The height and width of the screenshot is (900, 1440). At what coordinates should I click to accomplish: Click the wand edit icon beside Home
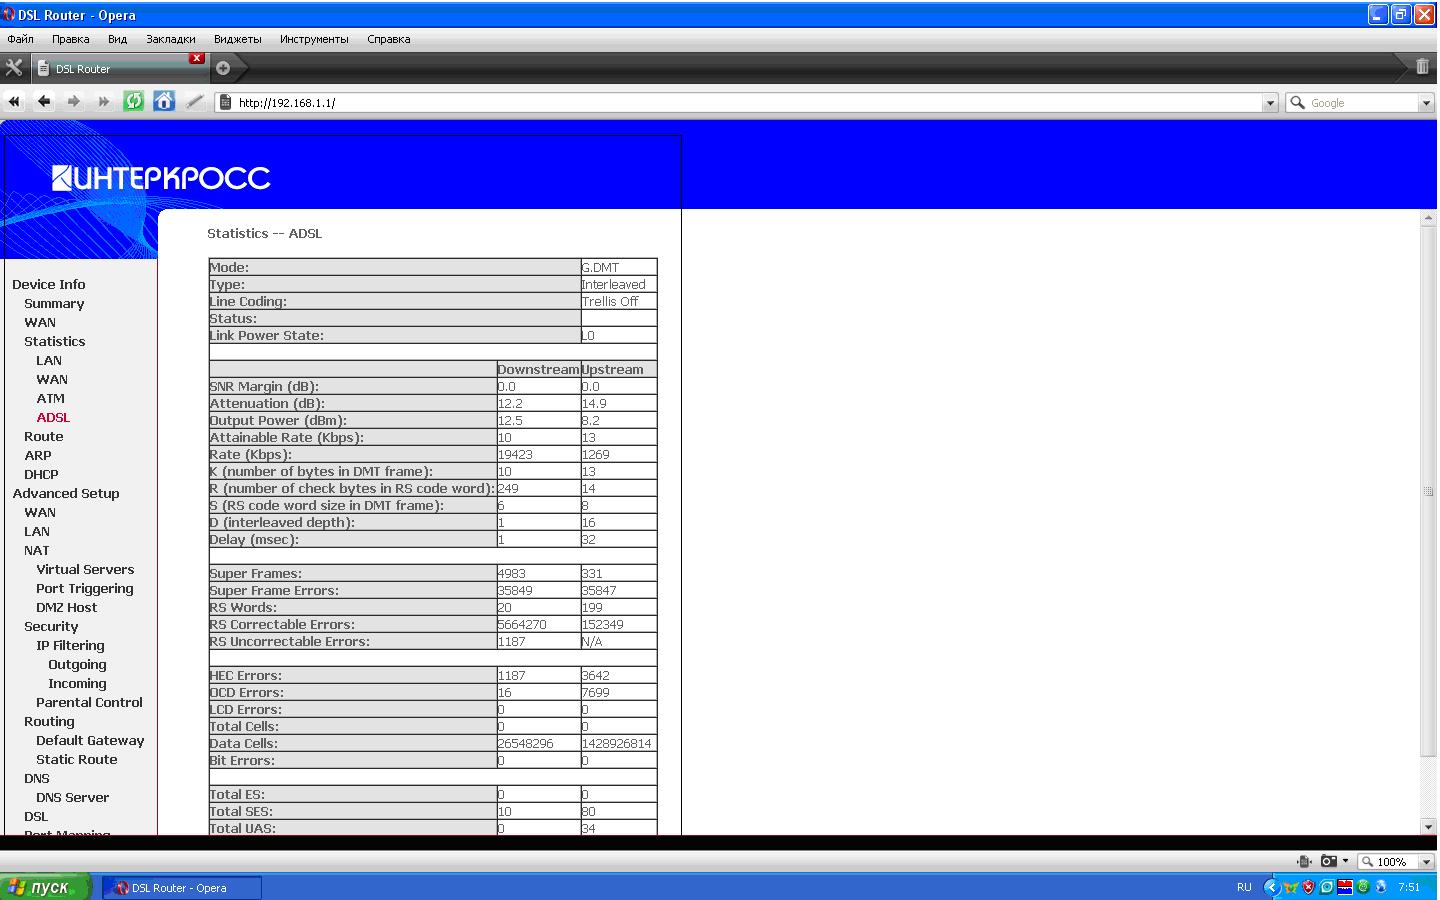pyautogui.click(x=195, y=102)
